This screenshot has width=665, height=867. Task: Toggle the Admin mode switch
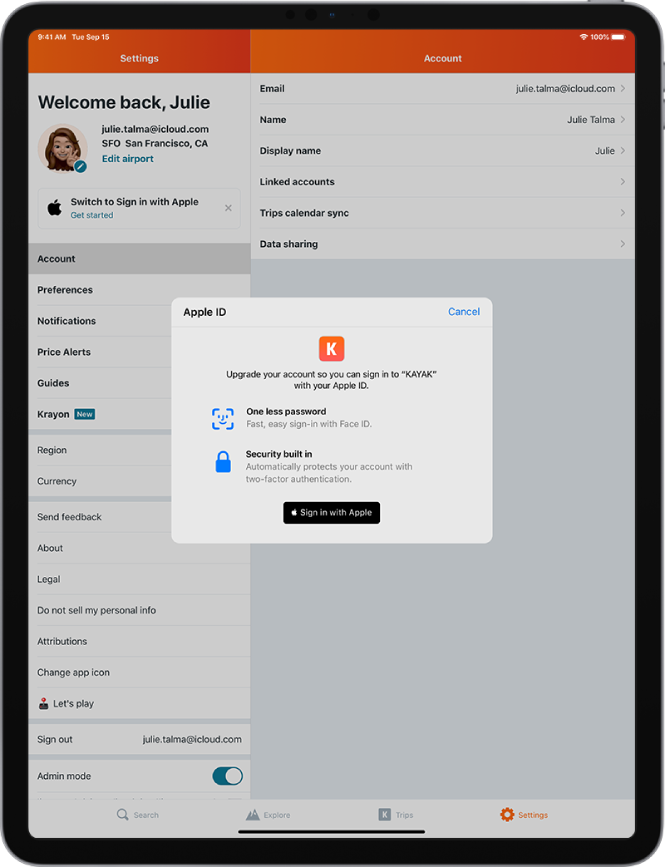click(x=227, y=776)
